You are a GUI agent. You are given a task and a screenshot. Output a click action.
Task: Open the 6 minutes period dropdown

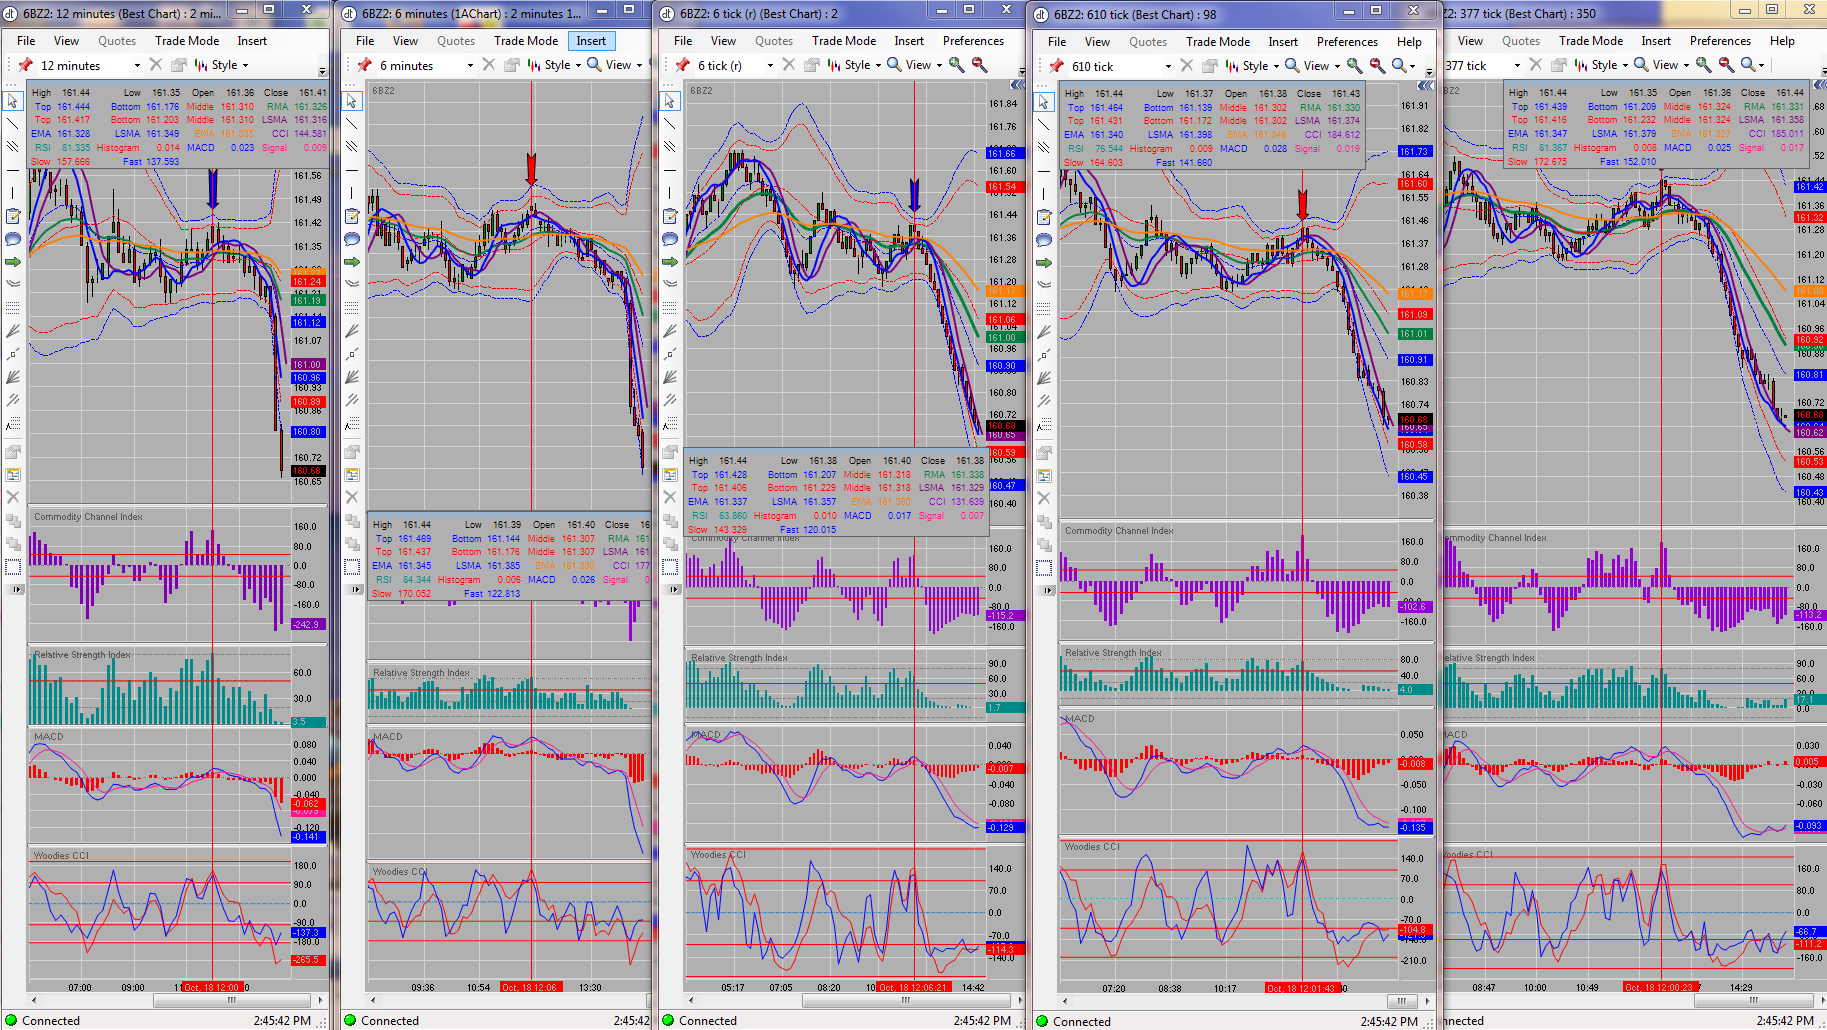(x=470, y=66)
